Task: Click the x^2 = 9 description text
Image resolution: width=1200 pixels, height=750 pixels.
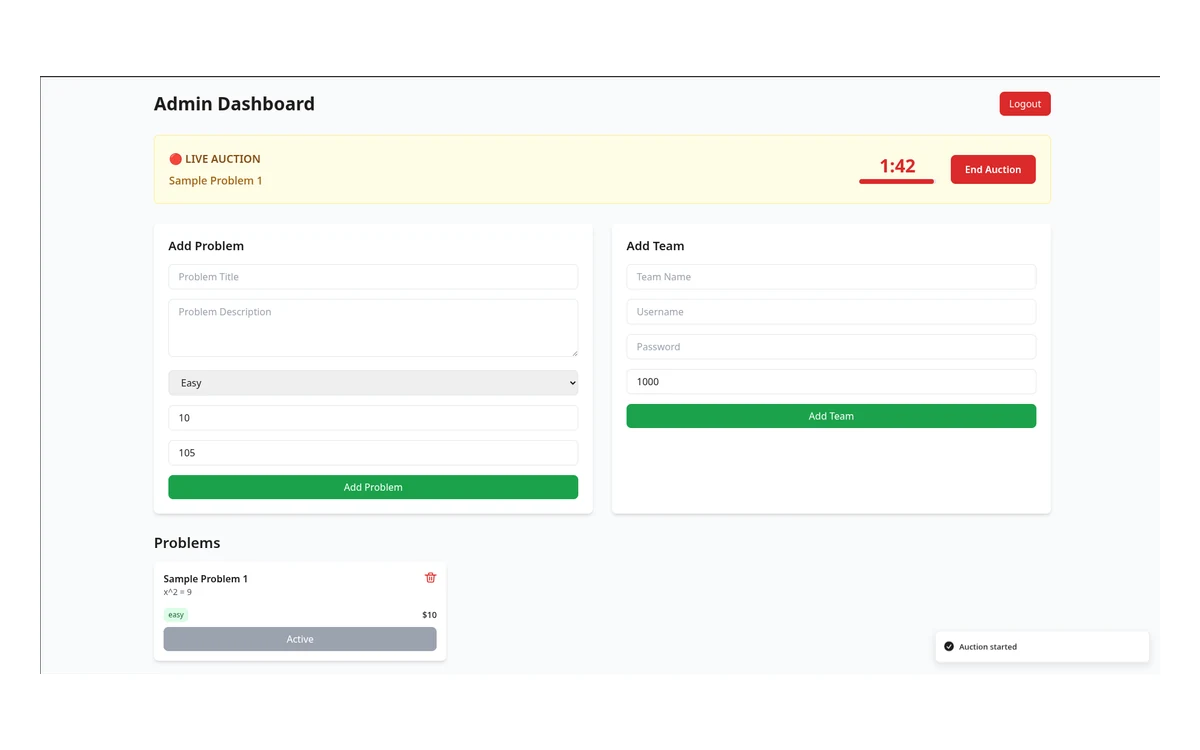Action: [178, 592]
